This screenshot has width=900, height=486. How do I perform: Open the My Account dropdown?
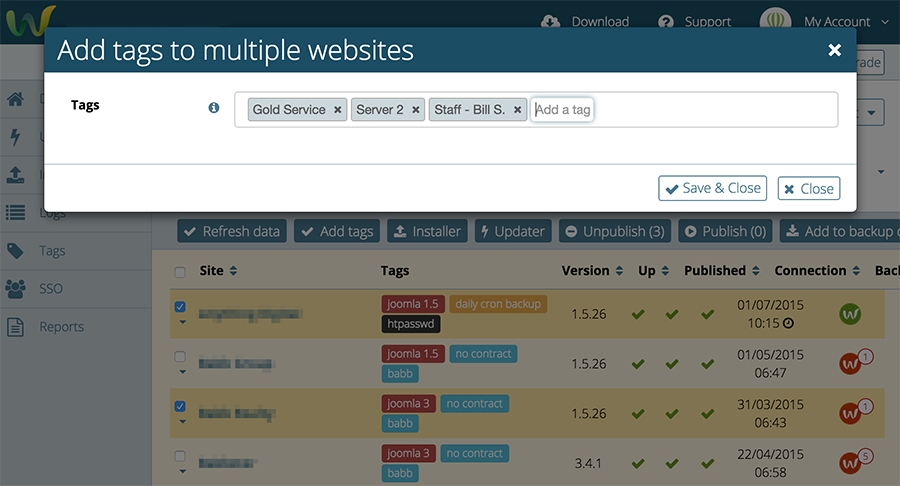point(845,22)
